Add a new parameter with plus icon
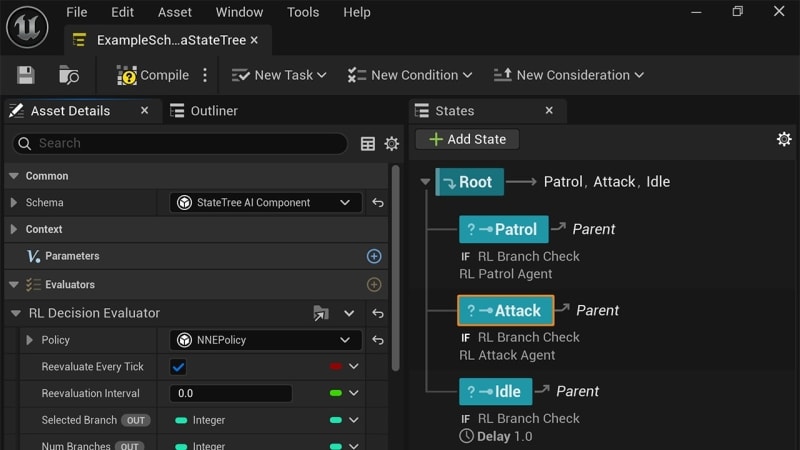Image resolution: width=800 pixels, height=450 pixels. 374,256
